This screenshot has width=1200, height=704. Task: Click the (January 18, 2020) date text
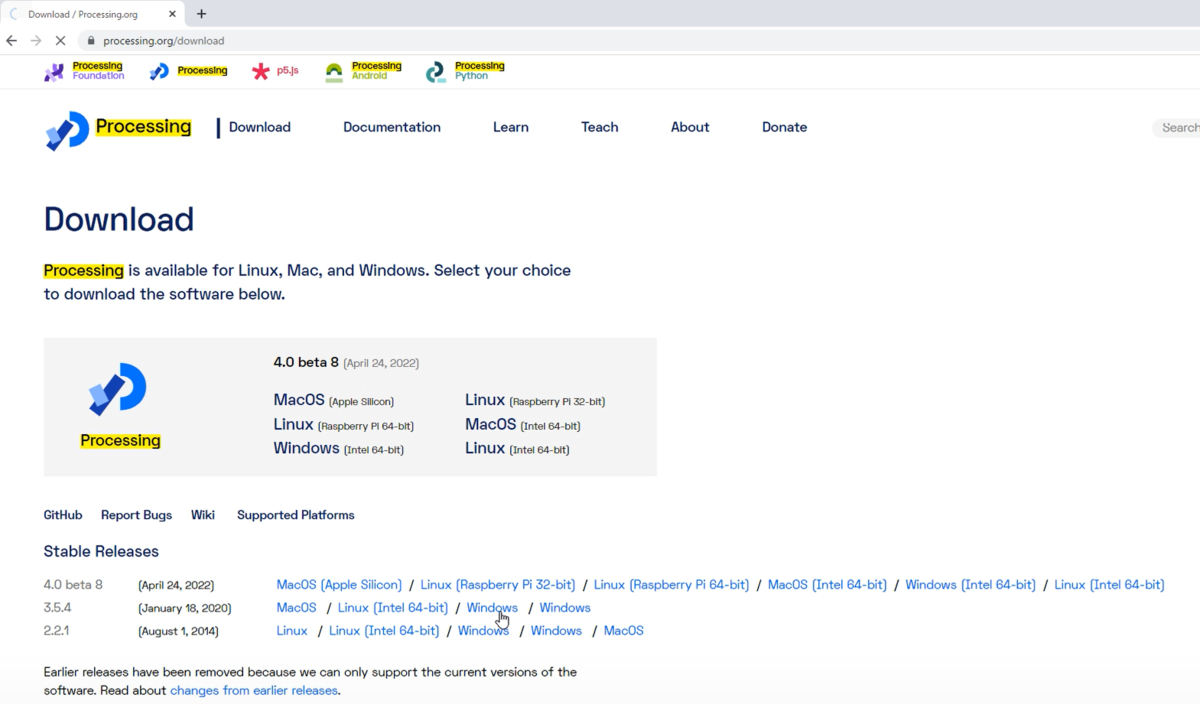[185, 608]
